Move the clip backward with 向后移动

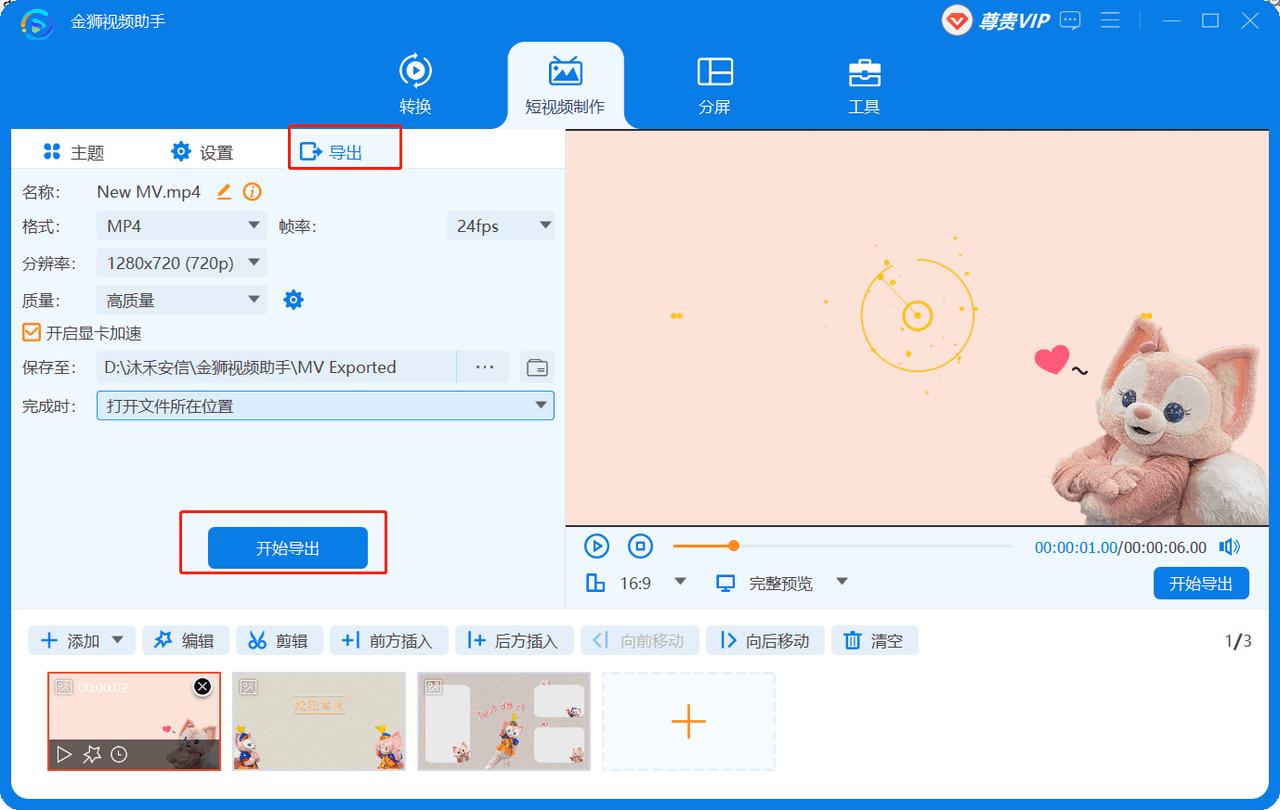point(765,641)
